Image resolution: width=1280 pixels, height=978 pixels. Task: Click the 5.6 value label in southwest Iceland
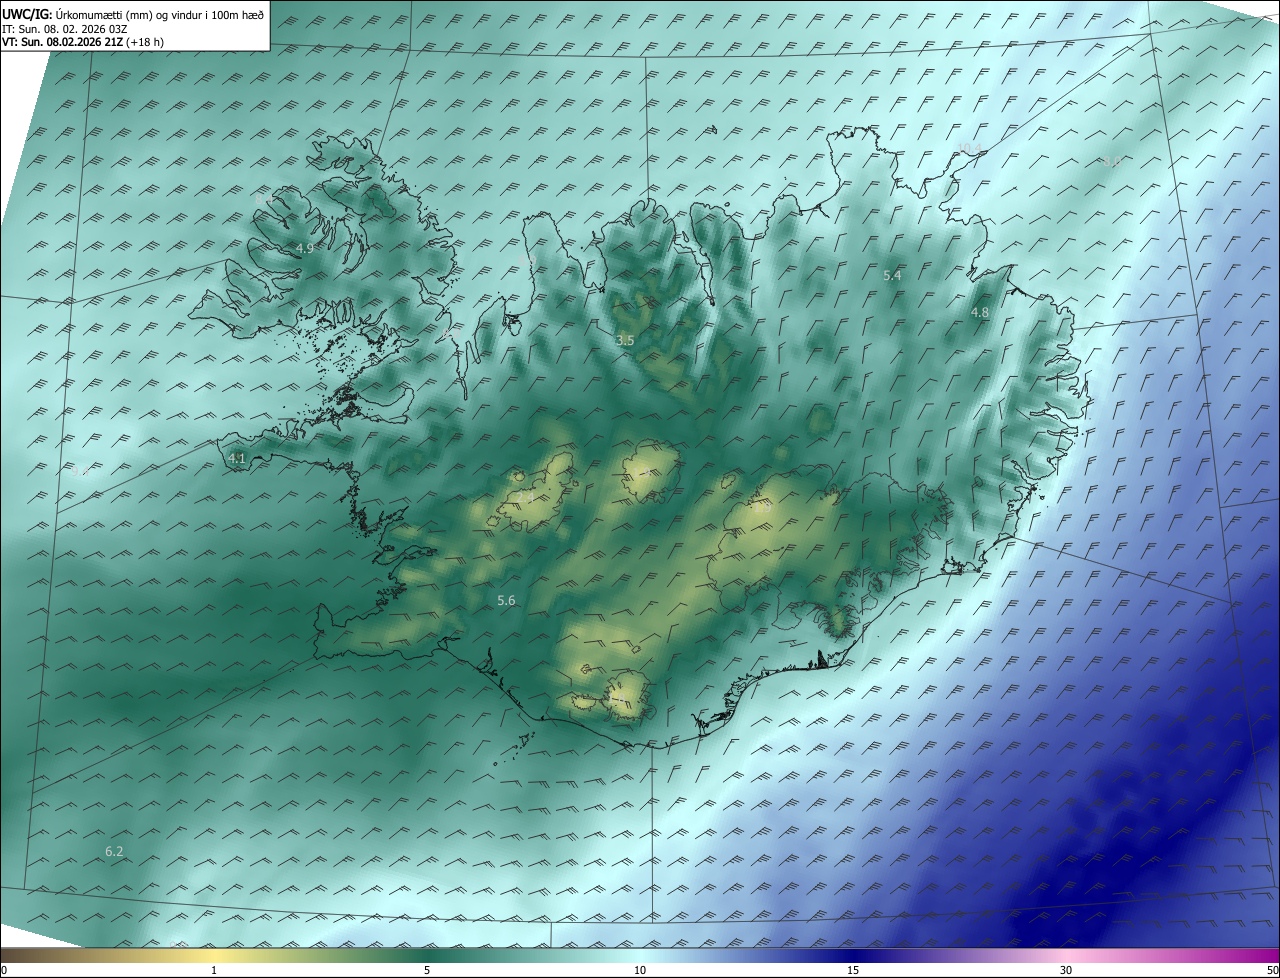[x=506, y=600]
